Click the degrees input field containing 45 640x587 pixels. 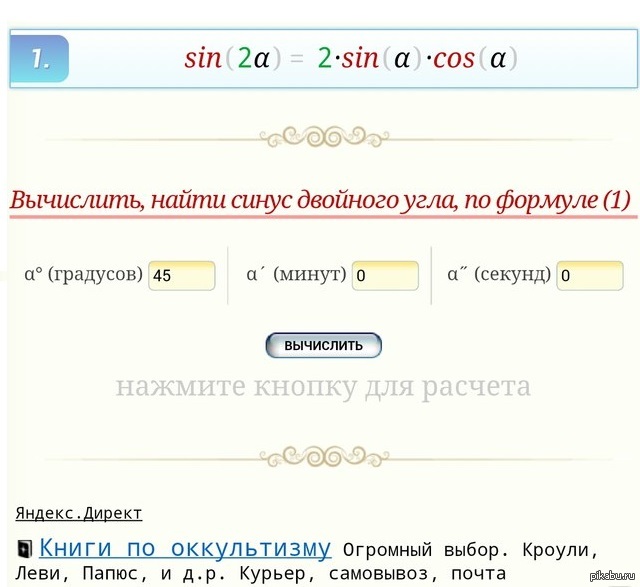[182, 276]
